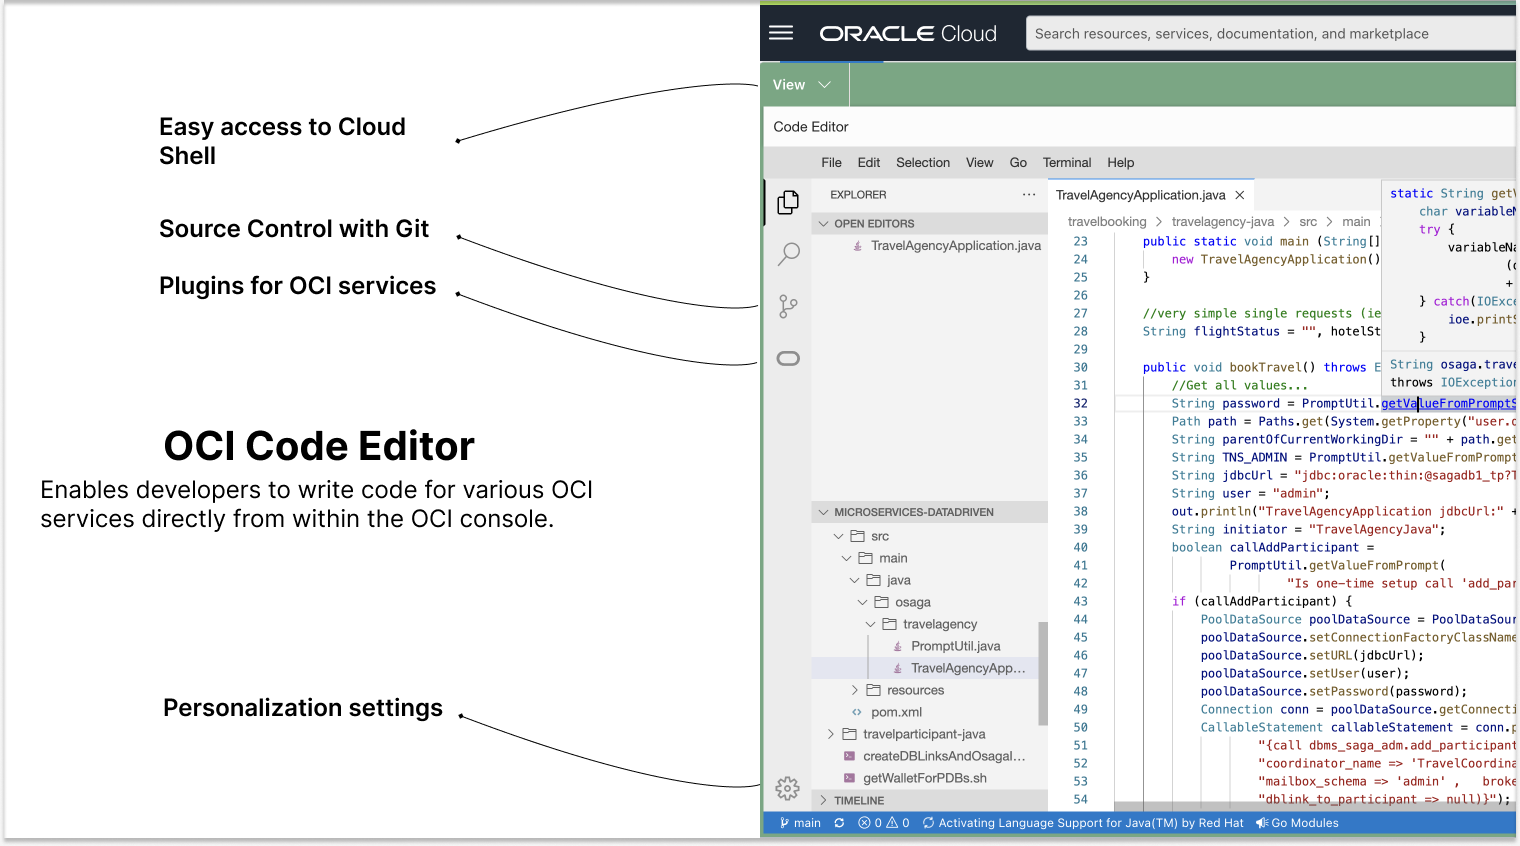Click the More Actions ellipsis in Explorer header
Viewport: 1520px width, 846px height.
click(x=1029, y=194)
